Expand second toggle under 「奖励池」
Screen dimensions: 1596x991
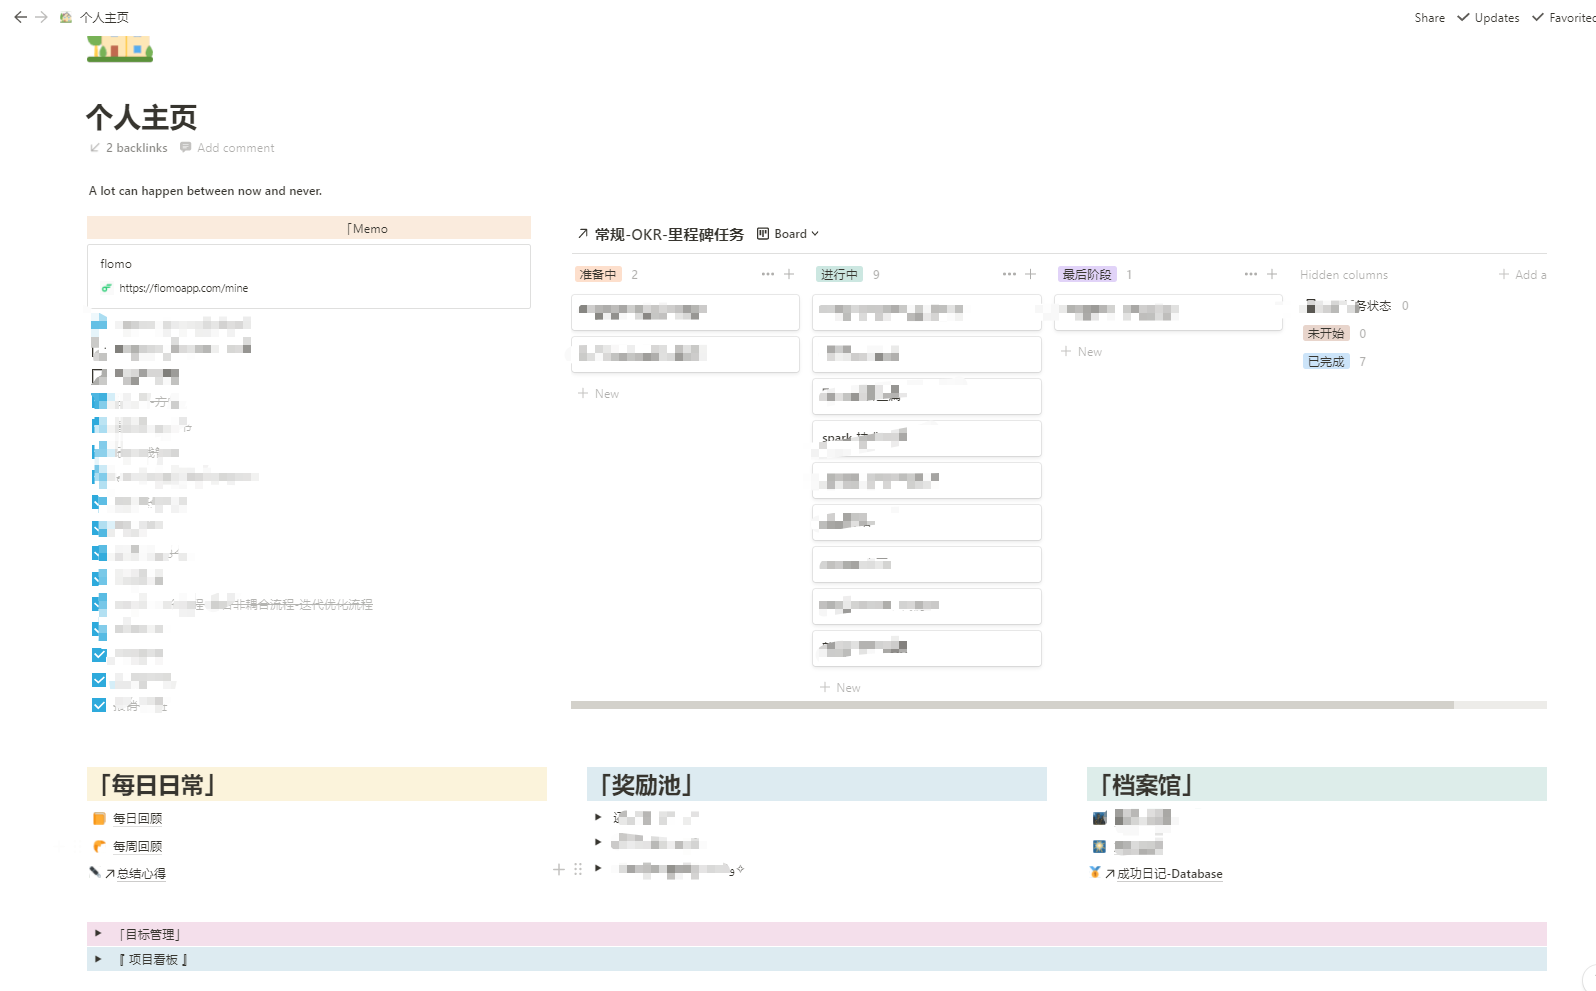tap(598, 842)
